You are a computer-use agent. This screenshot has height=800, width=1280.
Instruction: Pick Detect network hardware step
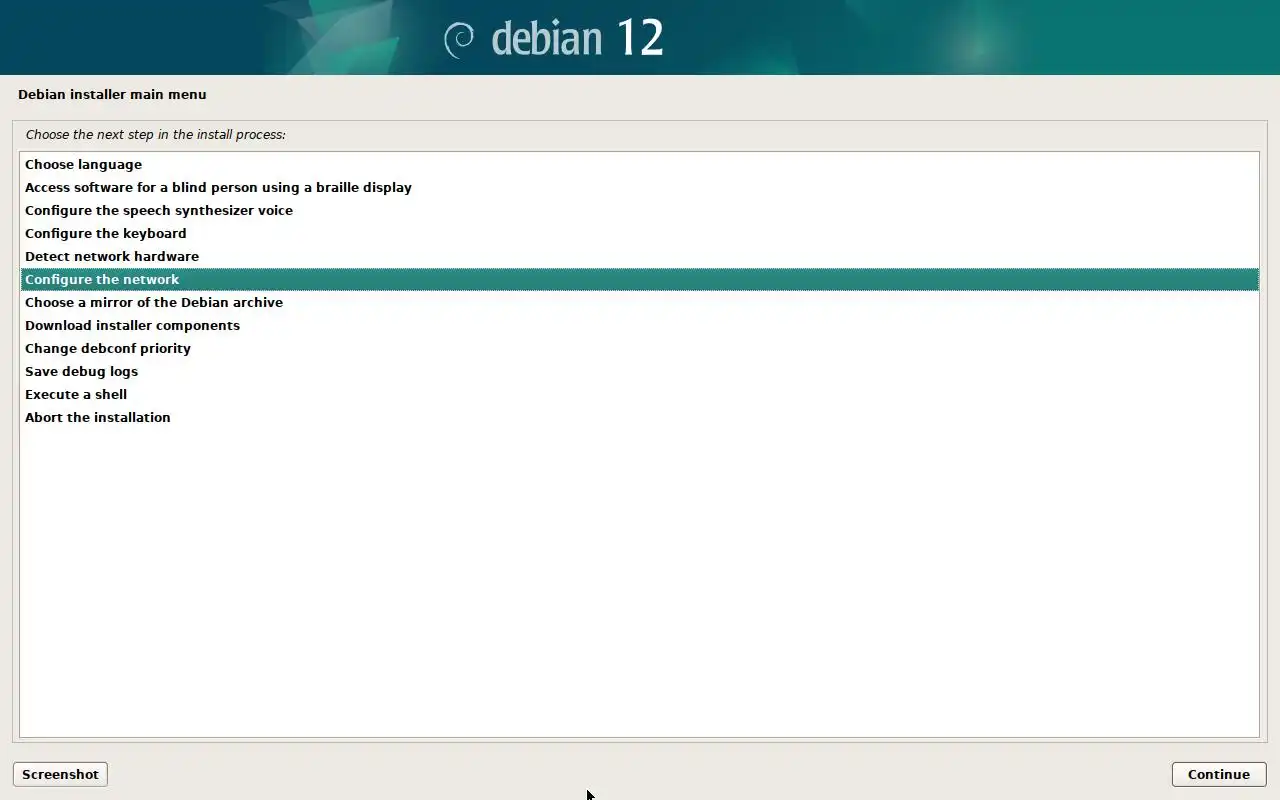[x=640, y=256]
